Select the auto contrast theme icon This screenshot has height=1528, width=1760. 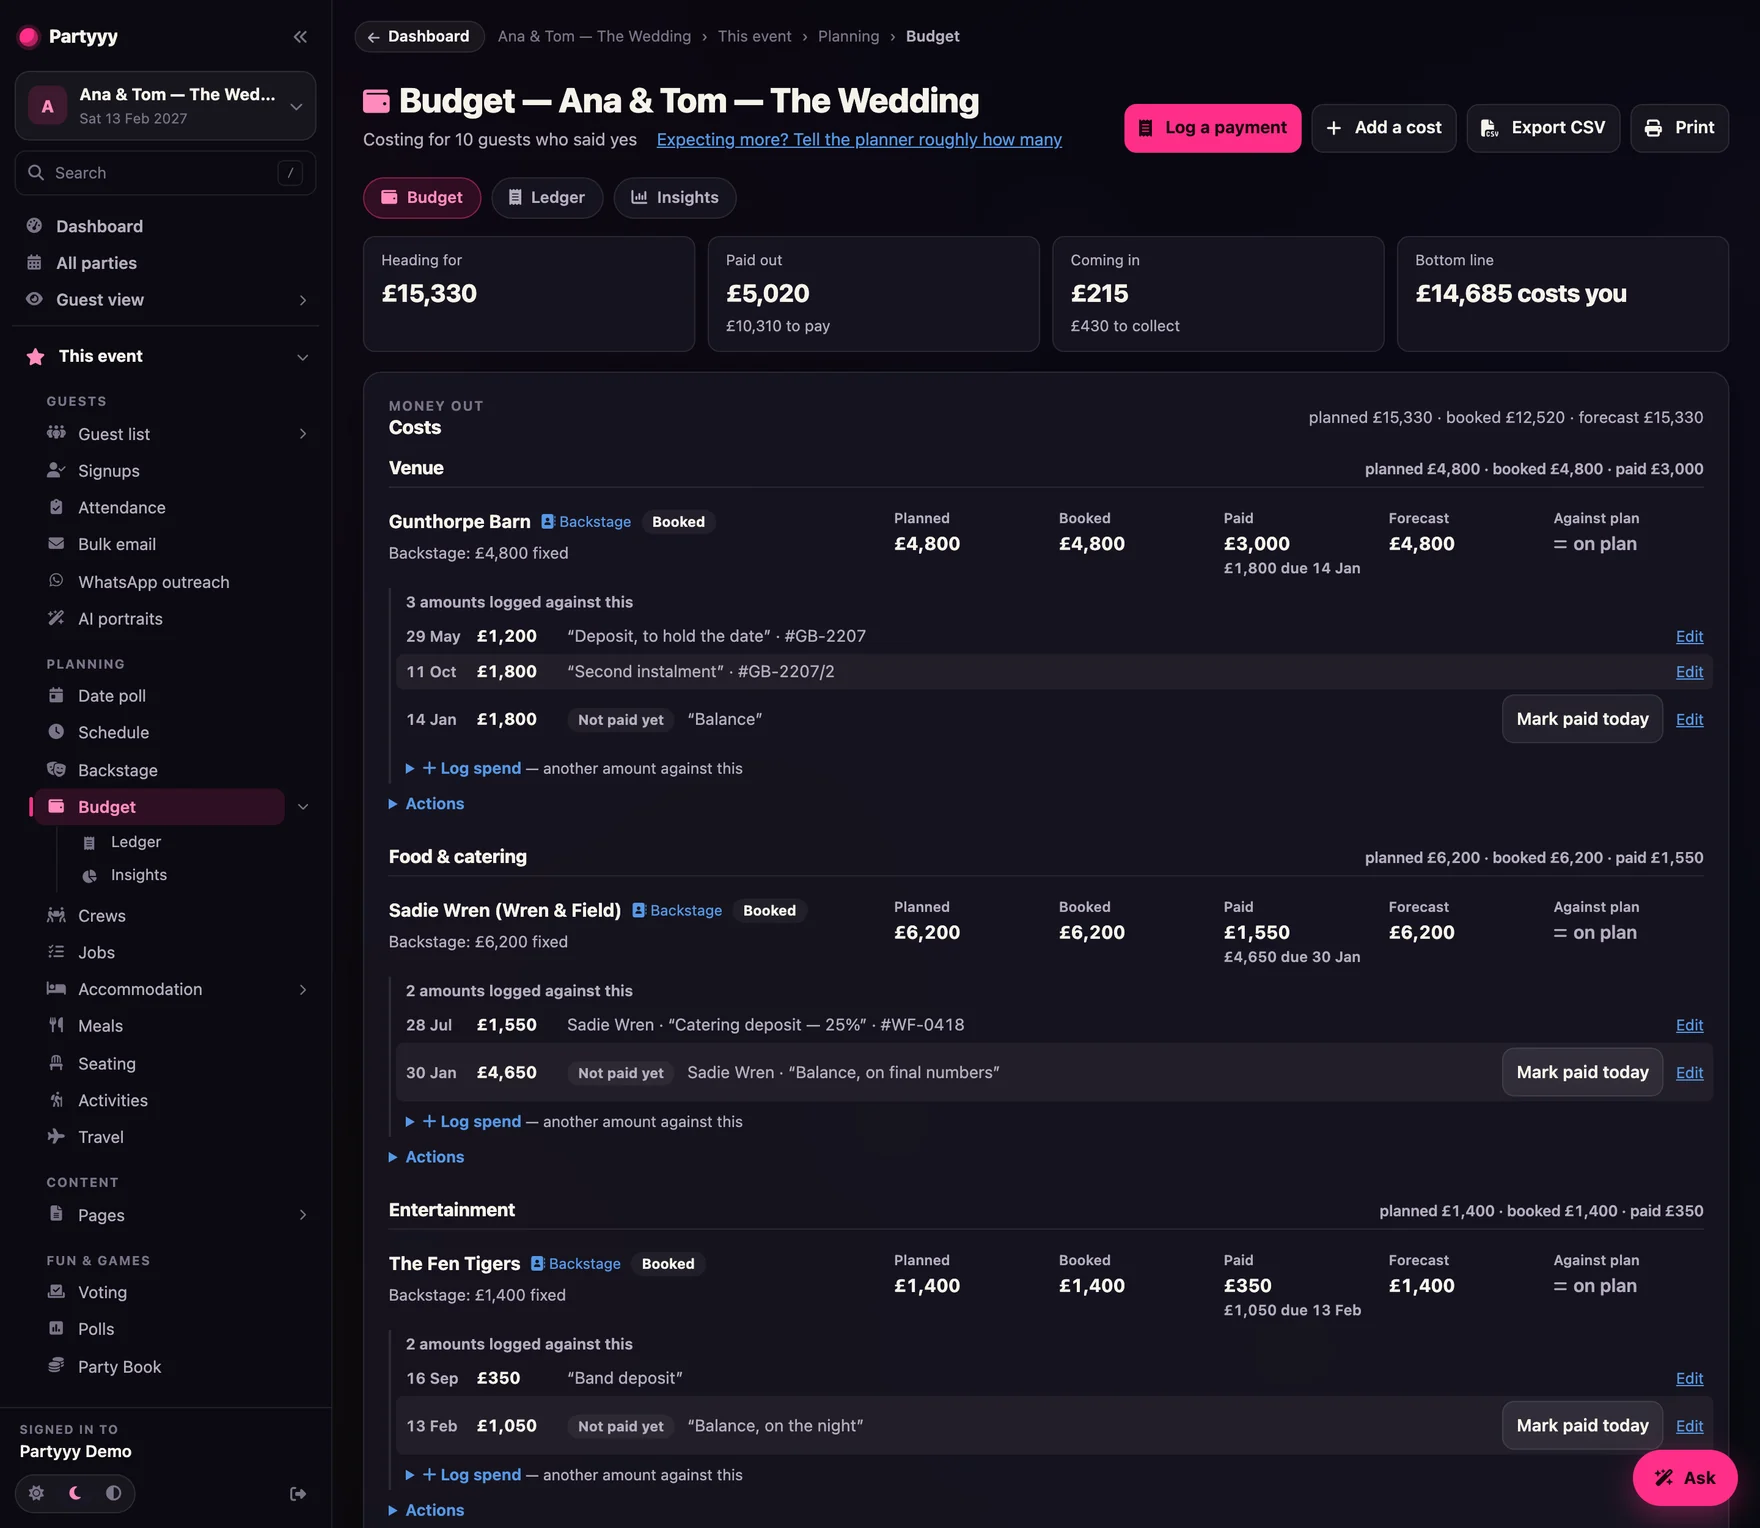coord(113,1493)
